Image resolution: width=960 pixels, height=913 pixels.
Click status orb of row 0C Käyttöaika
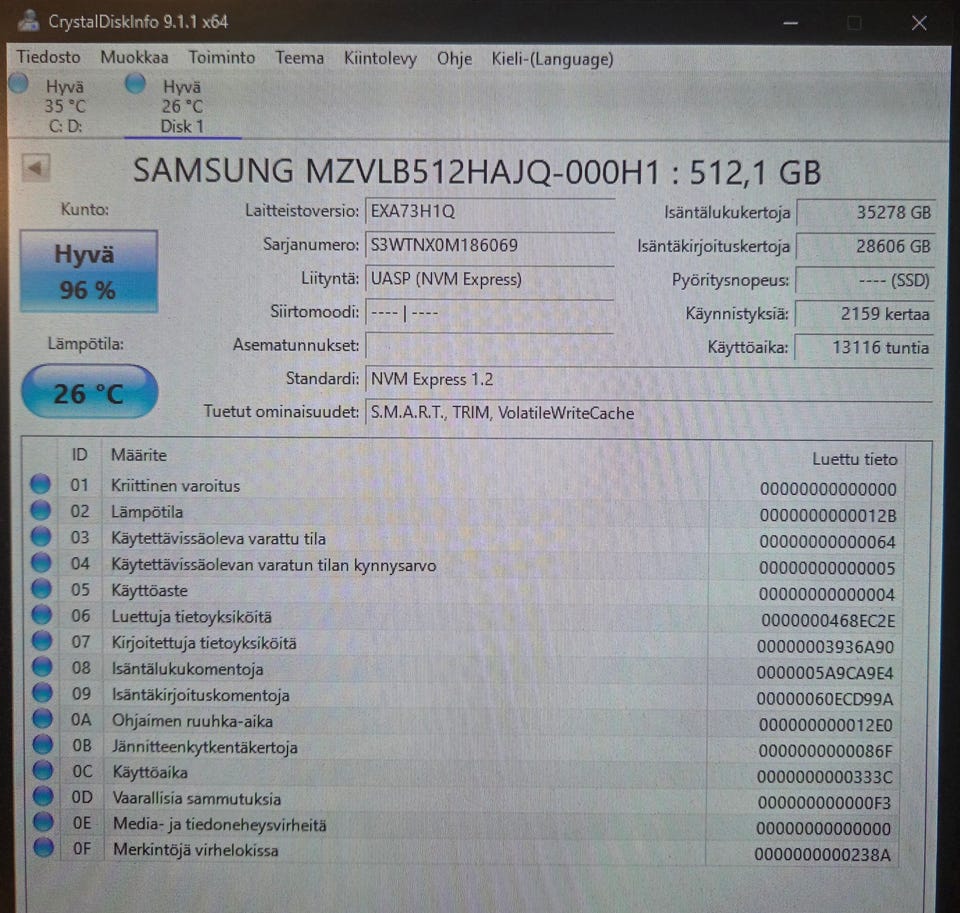pos(43,770)
